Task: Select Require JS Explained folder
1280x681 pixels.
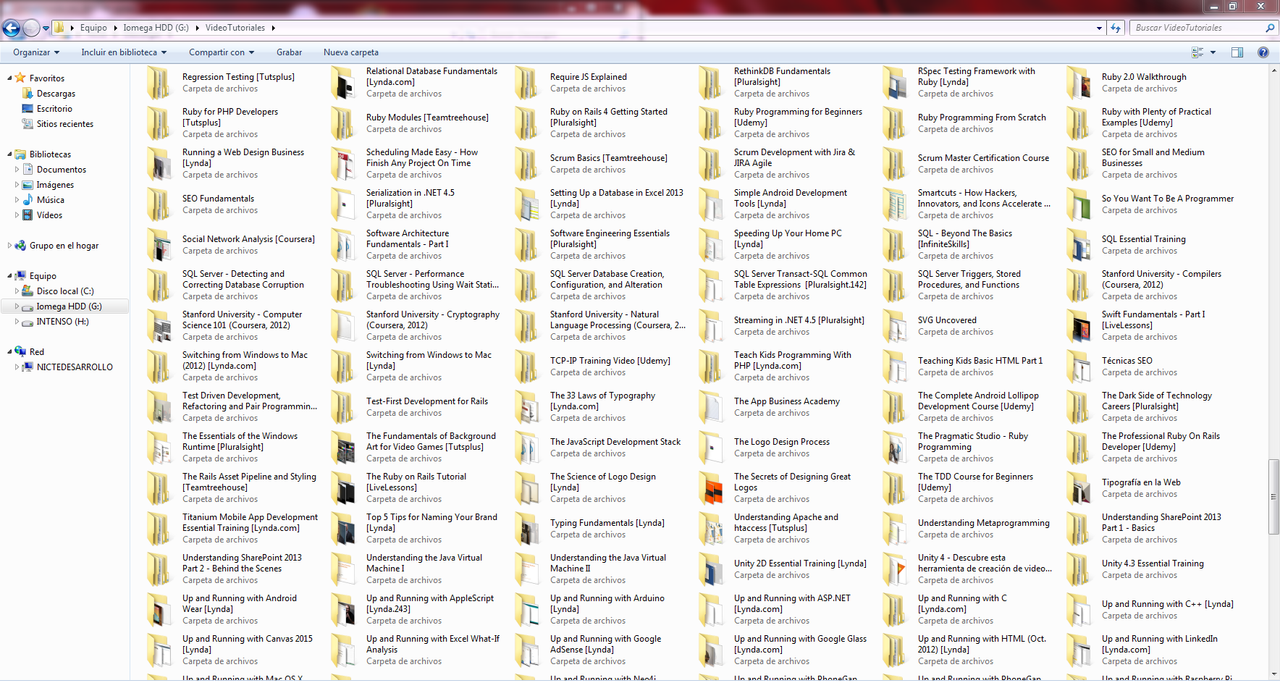Action: (x=602, y=83)
